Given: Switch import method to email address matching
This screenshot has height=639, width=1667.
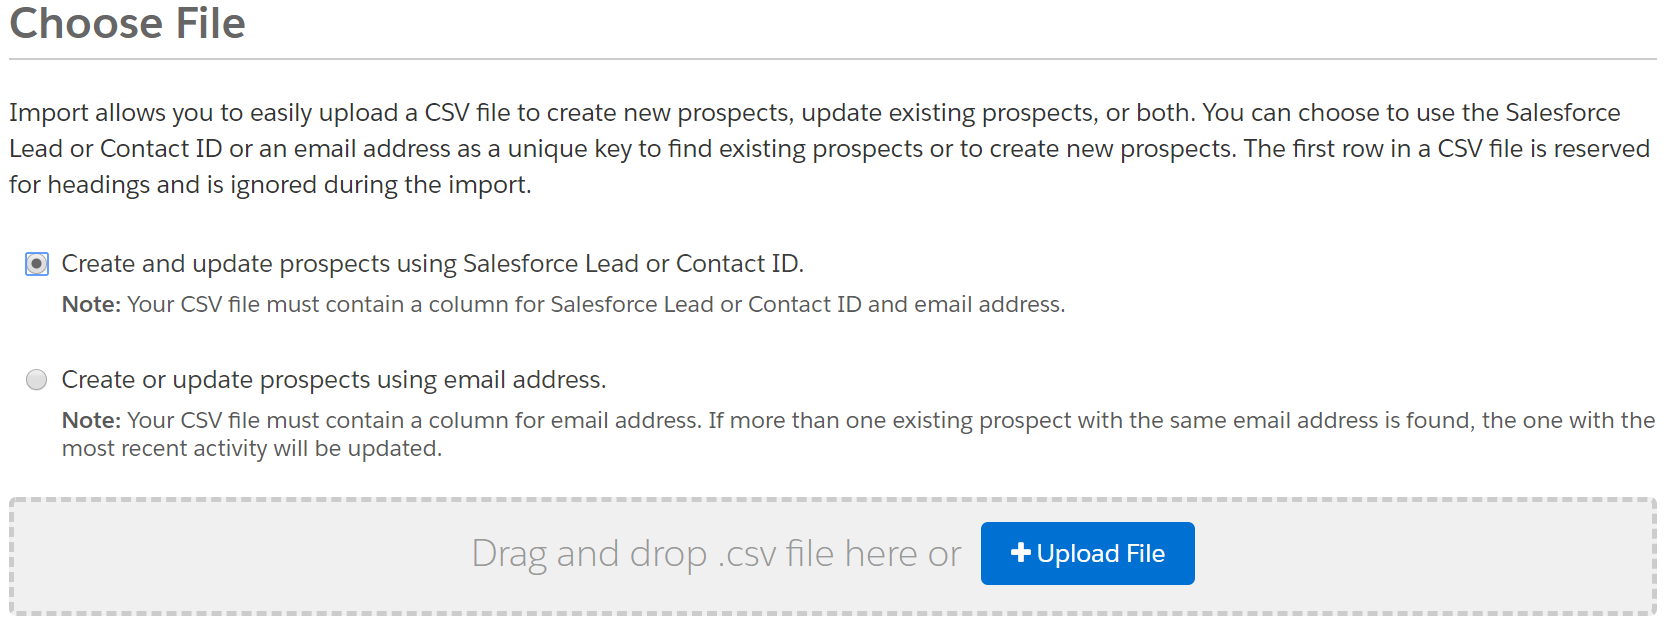Looking at the screenshot, I should pyautogui.click(x=36, y=379).
